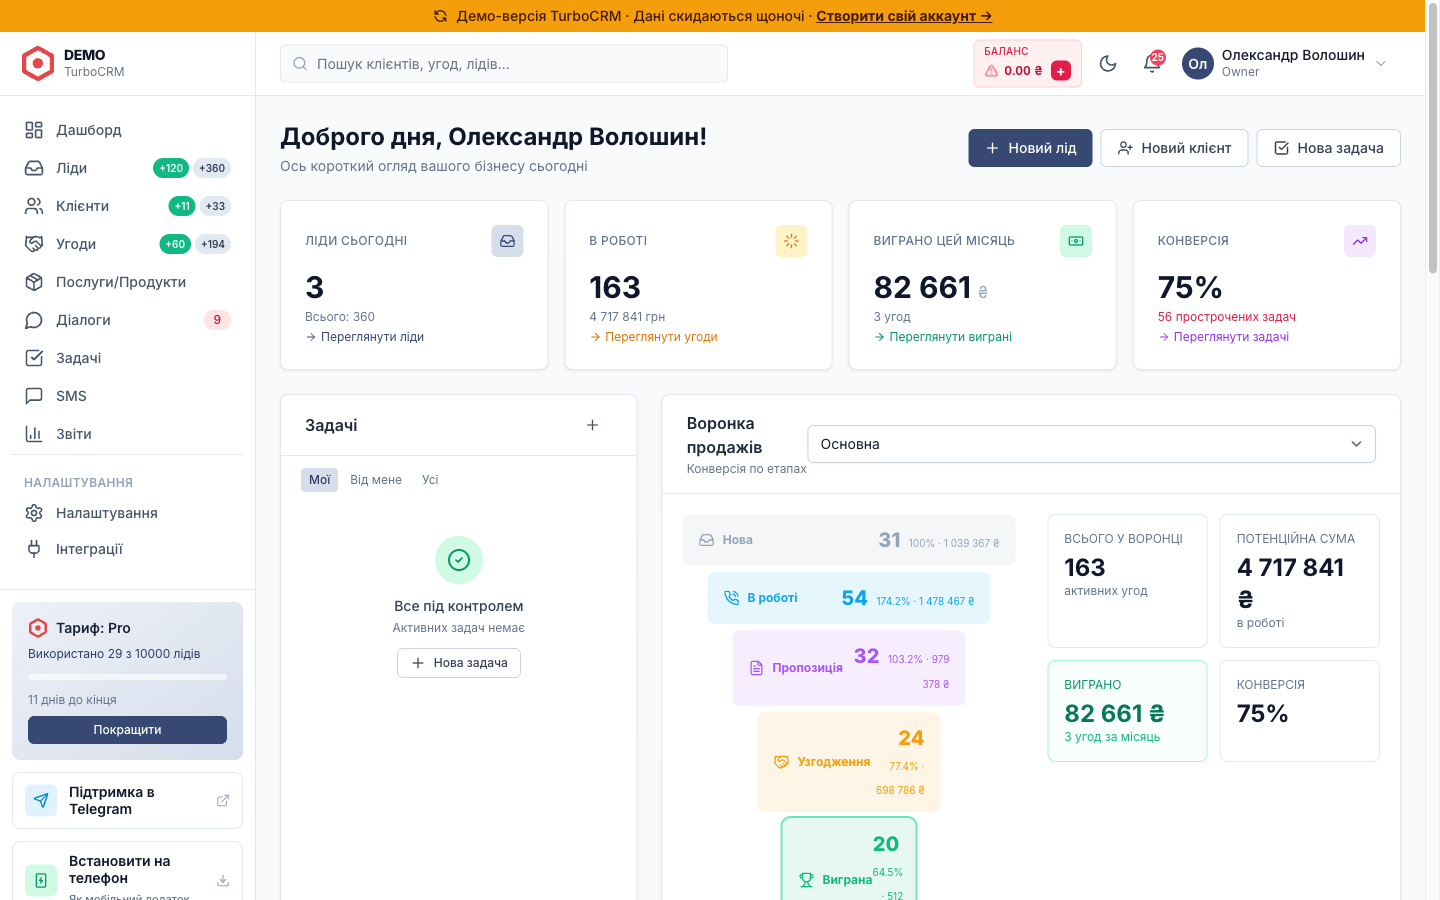Click the green checkmark circle icon
Viewport: 1440px width, 900px height.
pyautogui.click(x=459, y=560)
